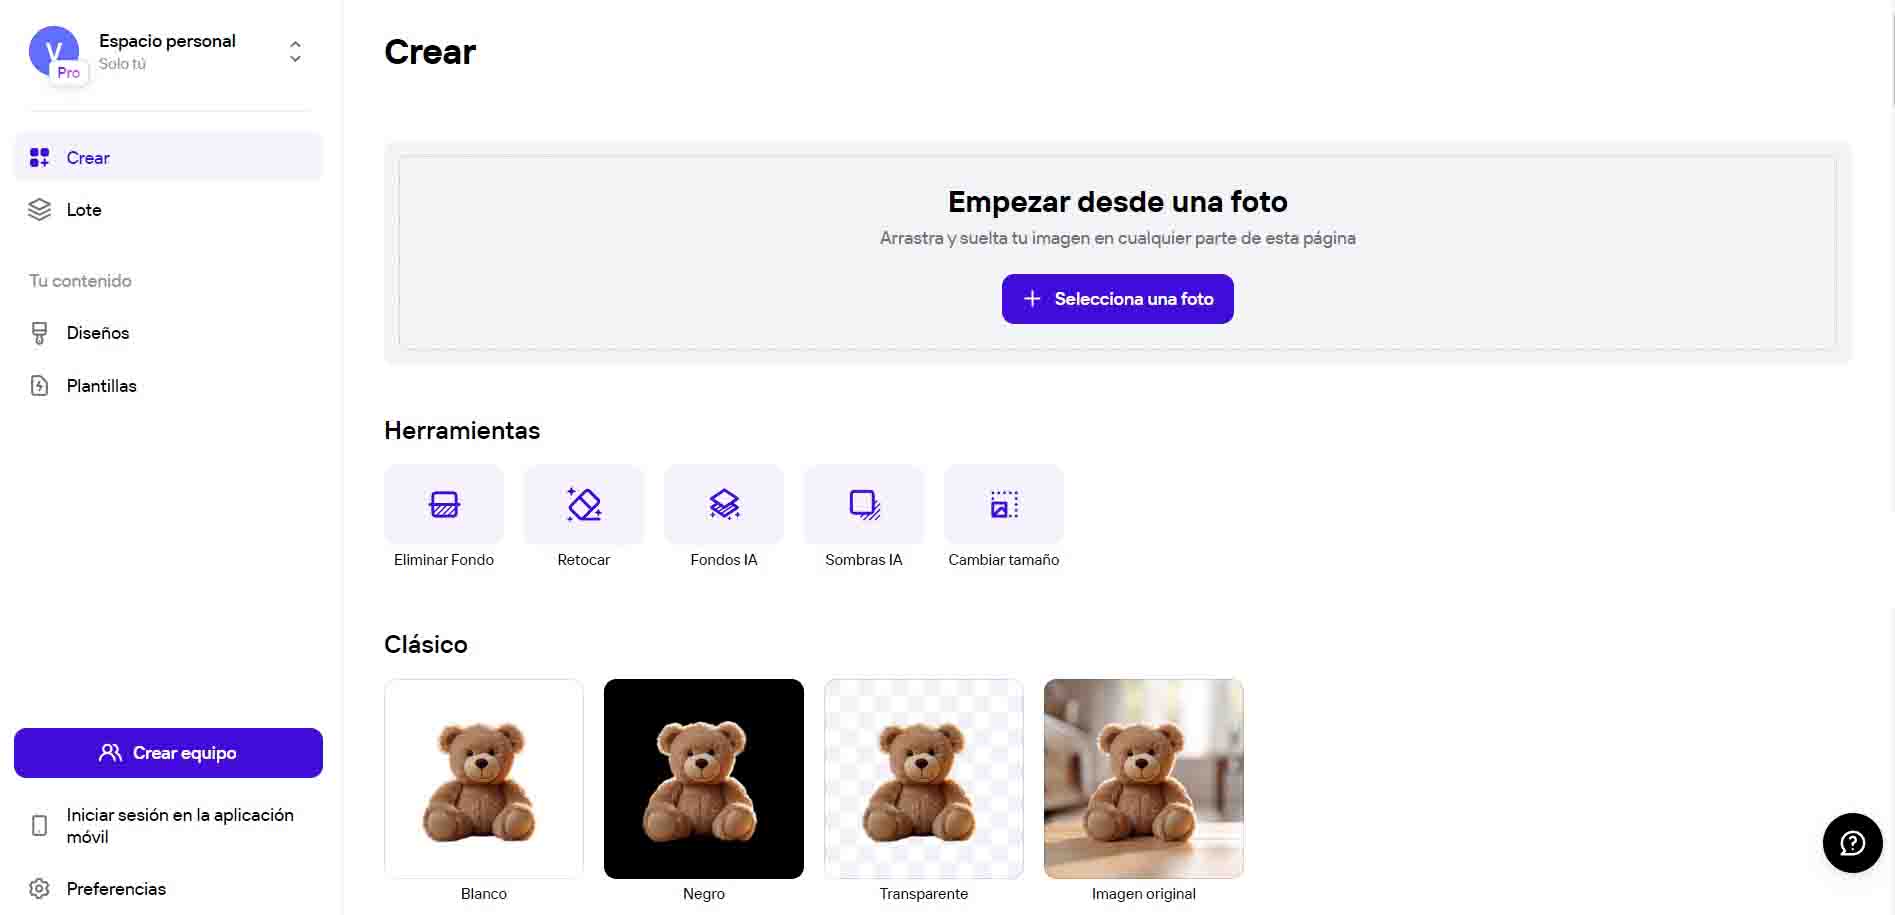Screen dimensions: 1895x915
Task: Launch the Sombras IA tool
Action: point(864,504)
